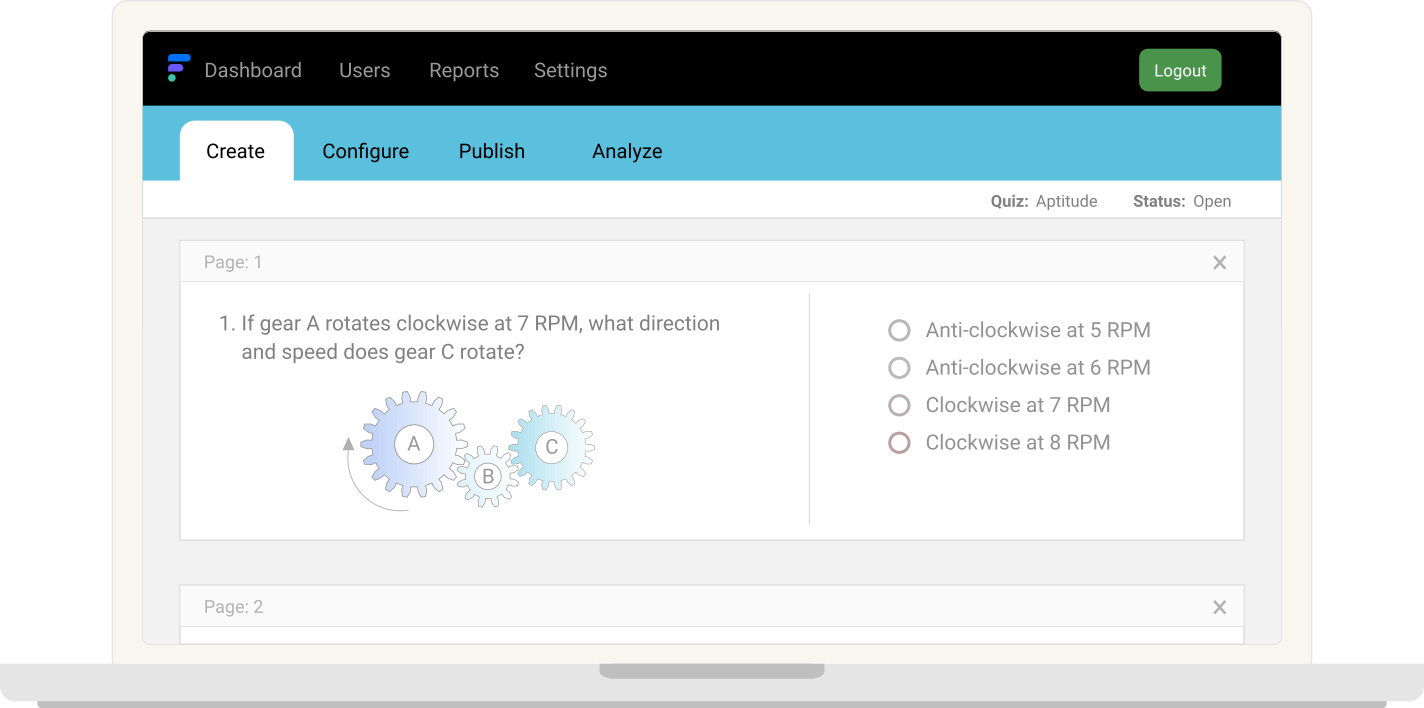Click gear B in the question diagram

pos(487,477)
